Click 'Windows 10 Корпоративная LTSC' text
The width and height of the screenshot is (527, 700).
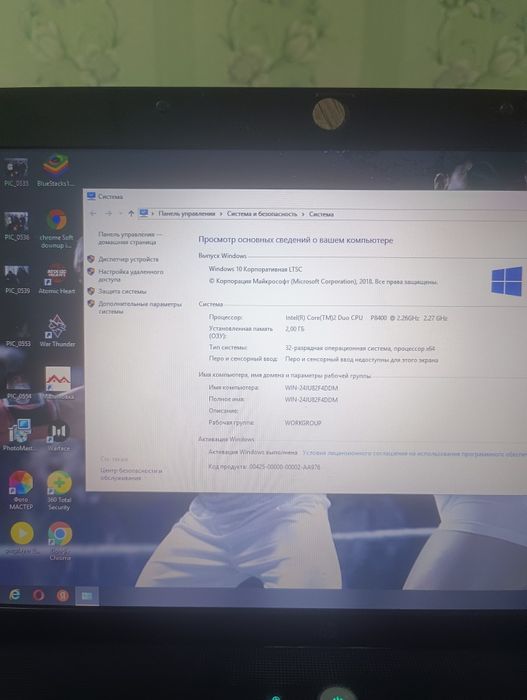(255, 269)
